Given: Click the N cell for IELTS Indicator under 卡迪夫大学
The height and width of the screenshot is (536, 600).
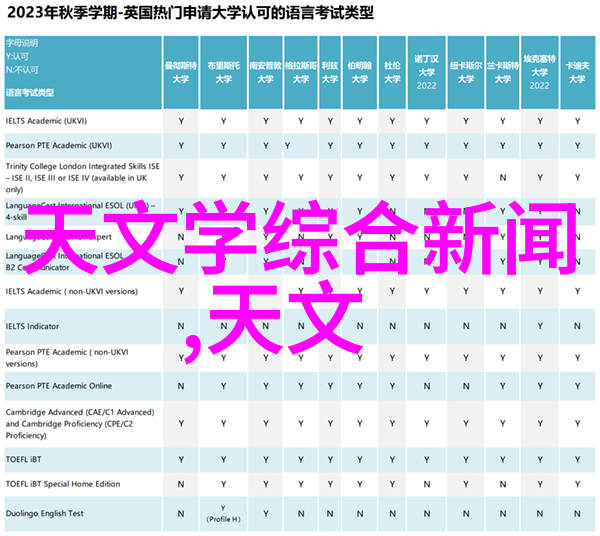Looking at the screenshot, I should point(577,326).
